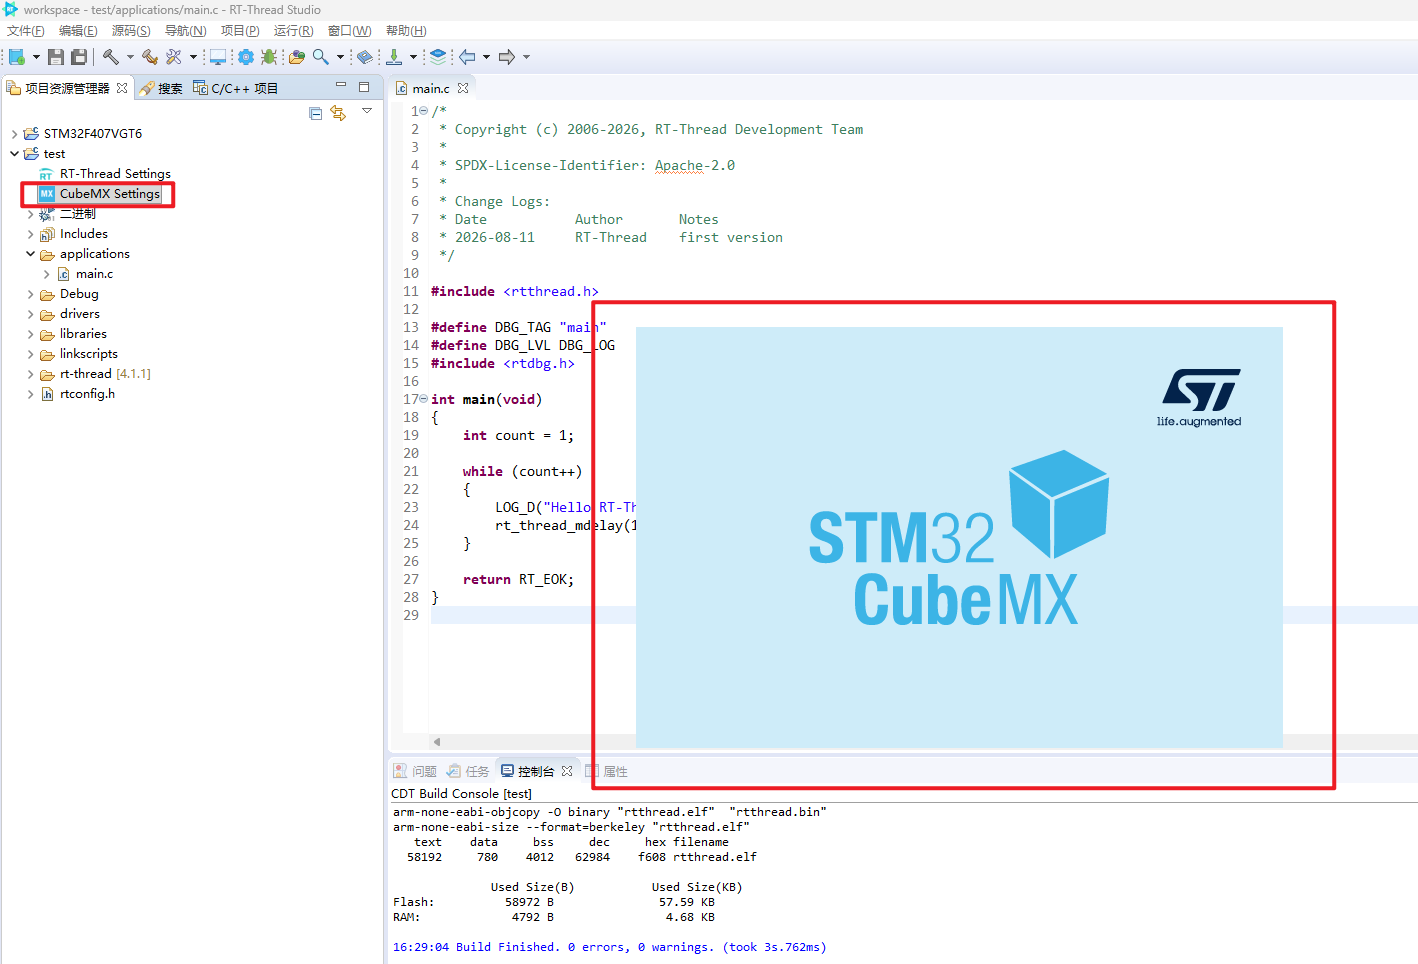Navigate forward with the right arrow icon
Viewport: 1418px width, 964px height.
point(507,57)
